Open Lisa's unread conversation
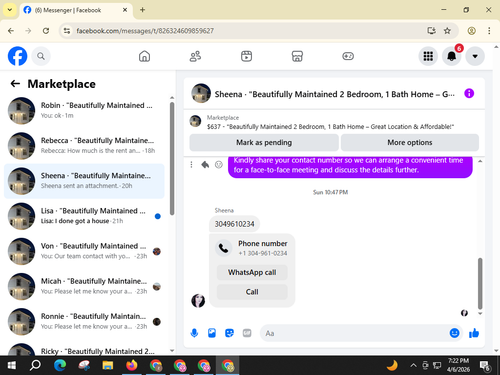 tap(84, 216)
